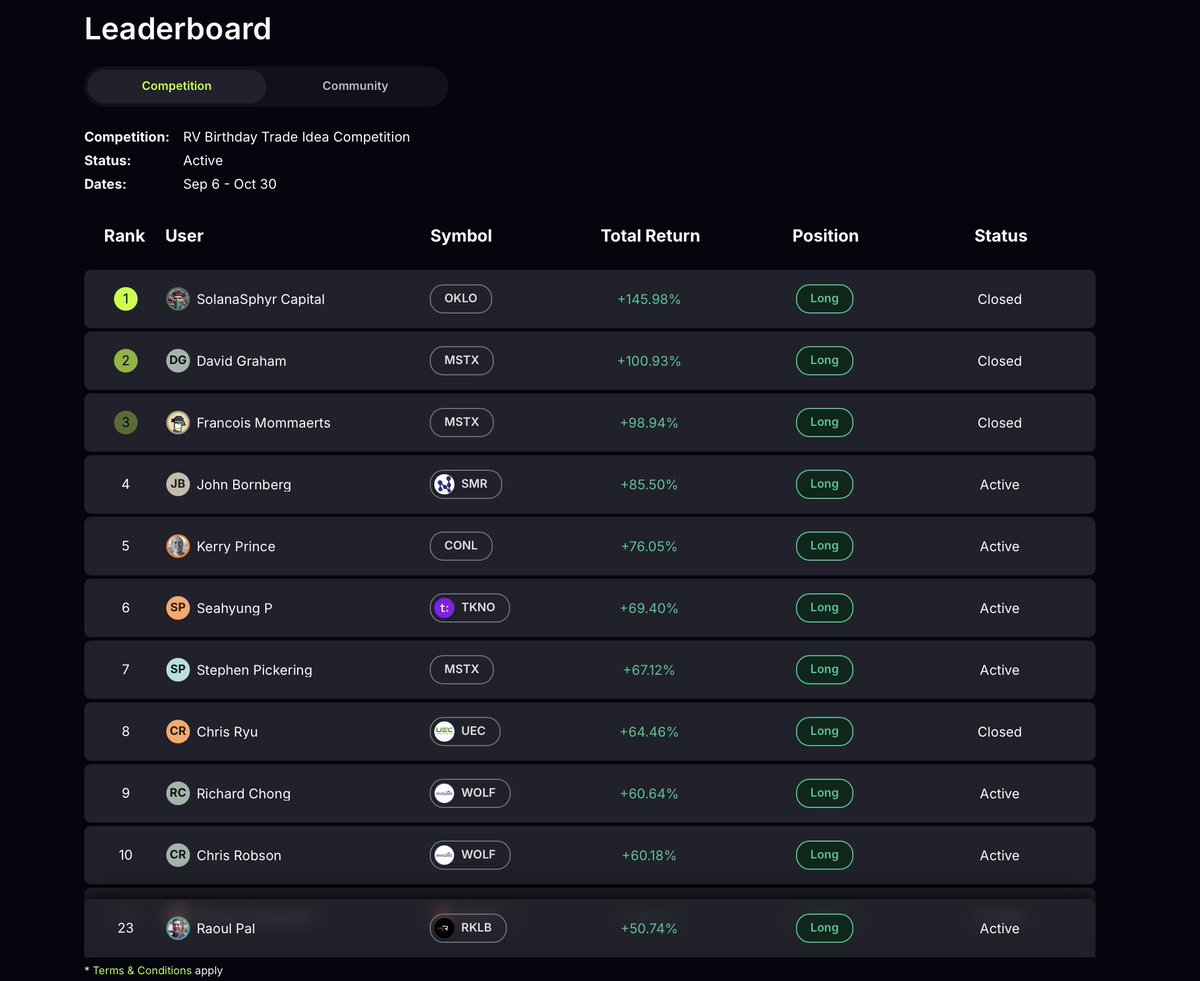Select the user name Raoul Pal
Image resolution: width=1200 pixels, height=981 pixels.
click(226, 929)
